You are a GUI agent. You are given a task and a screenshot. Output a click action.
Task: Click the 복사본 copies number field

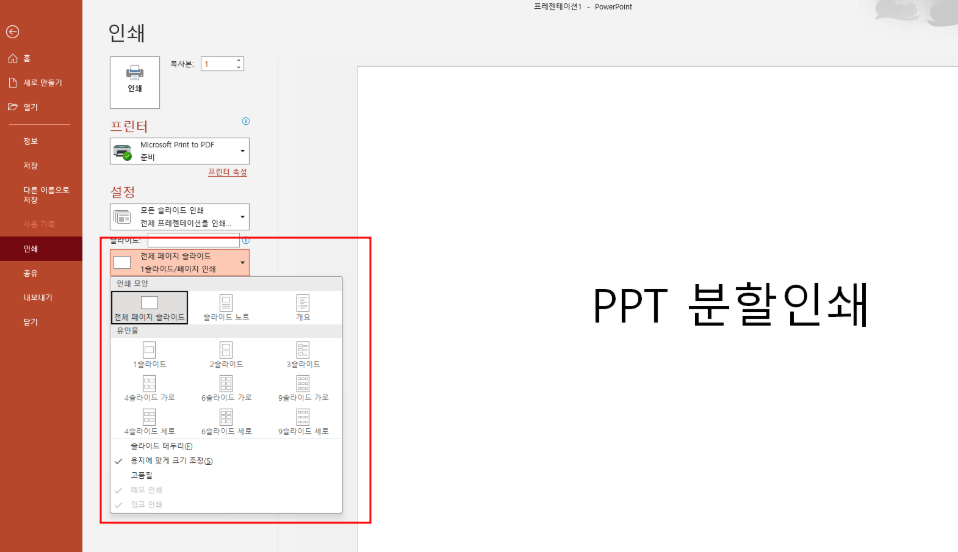(217, 64)
